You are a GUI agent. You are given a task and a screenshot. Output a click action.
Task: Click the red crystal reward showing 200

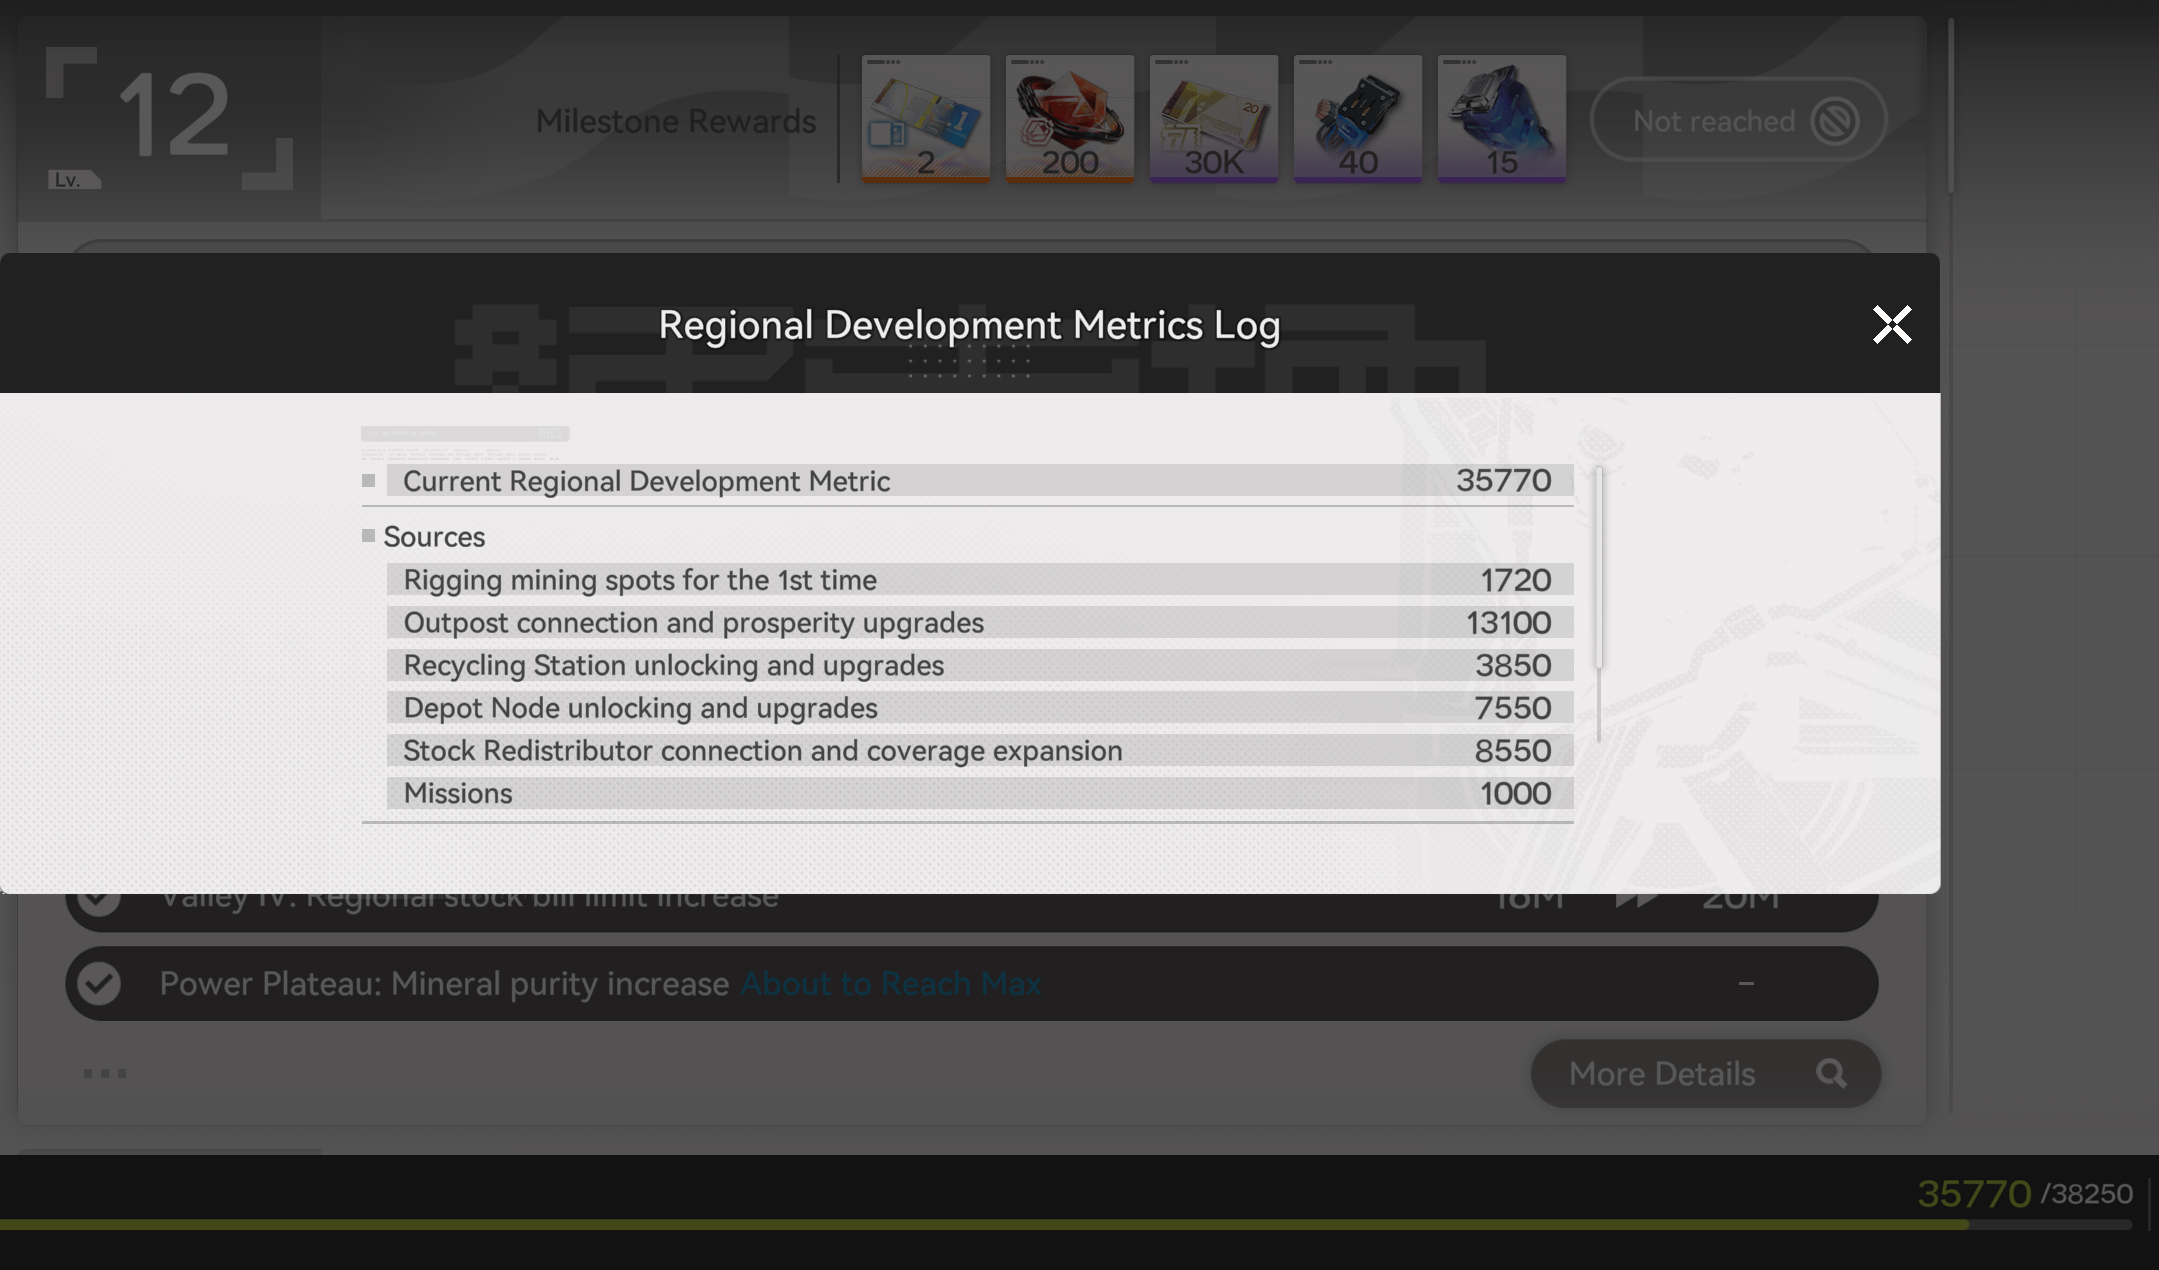pyautogui.click(x=1069, y=118)
